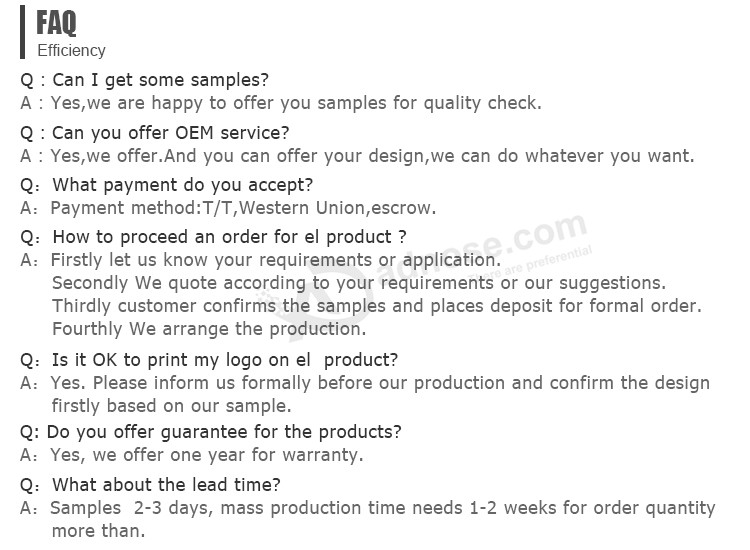Click the FAQ heading
This screenshot has height=550, width=750.
pyautogui.click(x=56, y=23)
